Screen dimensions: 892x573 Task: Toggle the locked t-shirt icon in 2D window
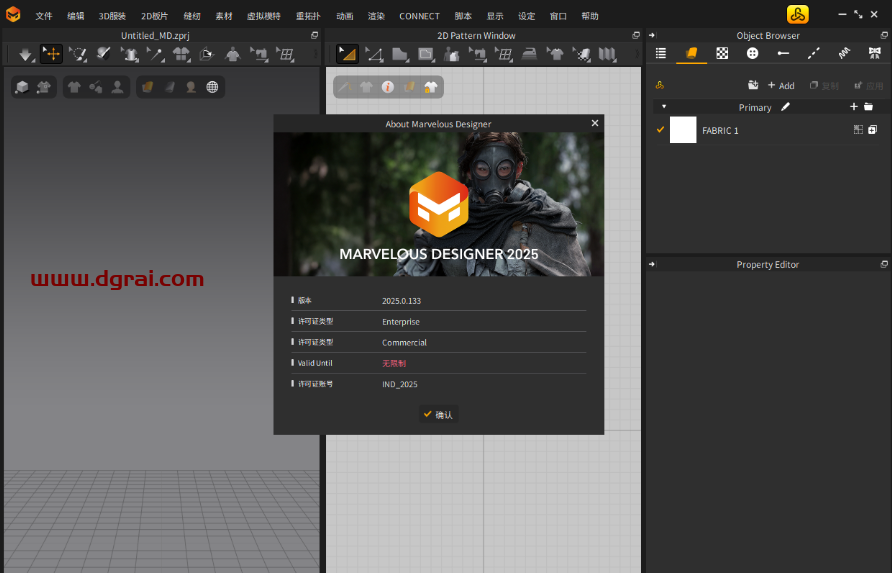tap(431, 87)
